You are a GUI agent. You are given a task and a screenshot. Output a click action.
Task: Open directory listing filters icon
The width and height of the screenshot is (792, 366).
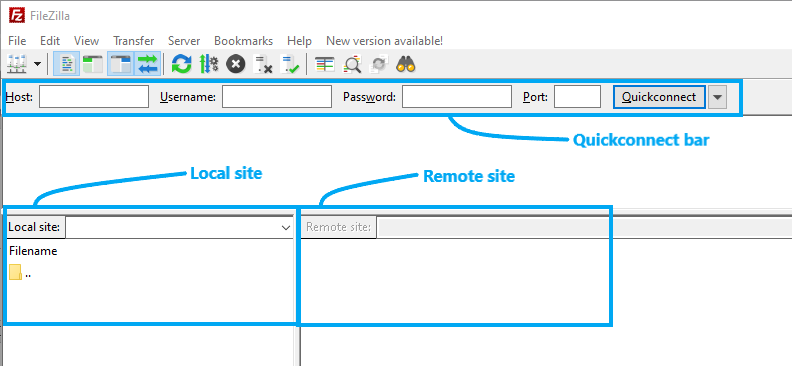[x=324, y=64]
